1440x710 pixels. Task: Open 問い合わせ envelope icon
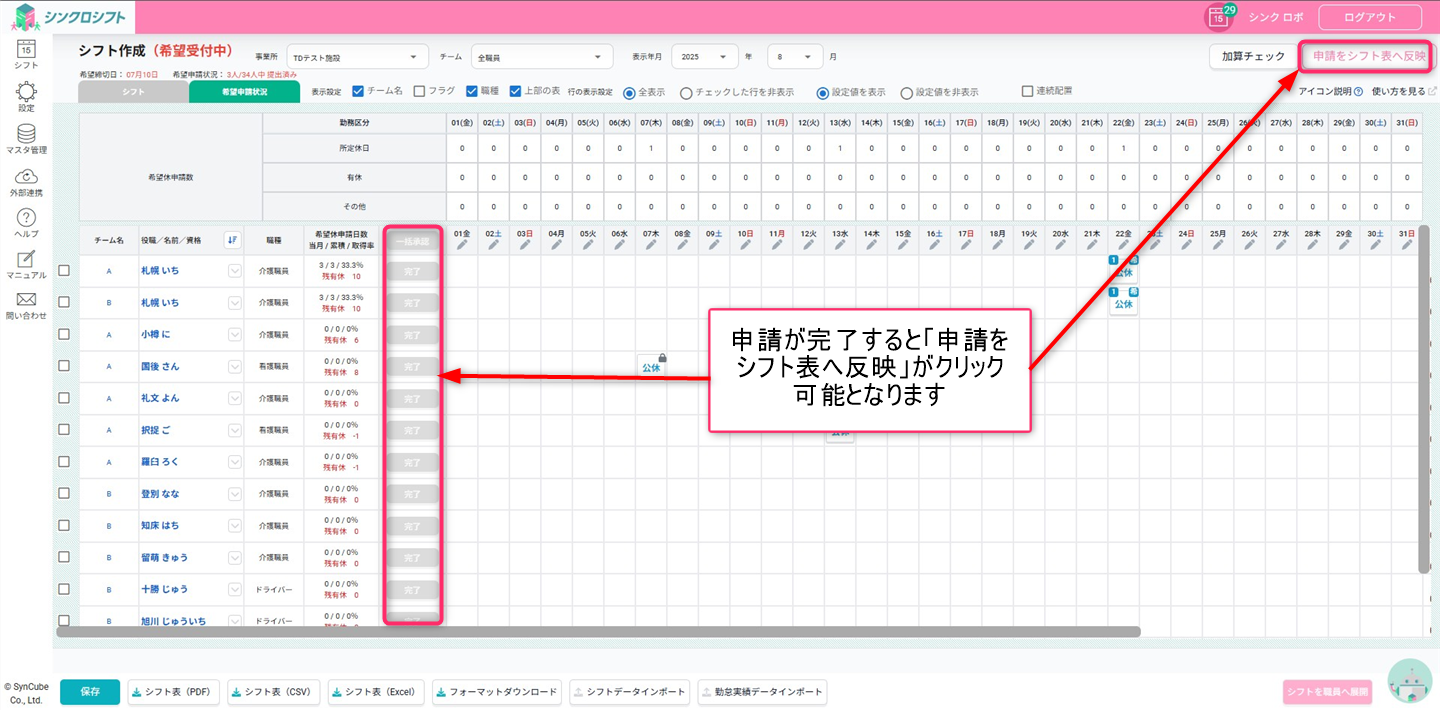pos(26,299)
